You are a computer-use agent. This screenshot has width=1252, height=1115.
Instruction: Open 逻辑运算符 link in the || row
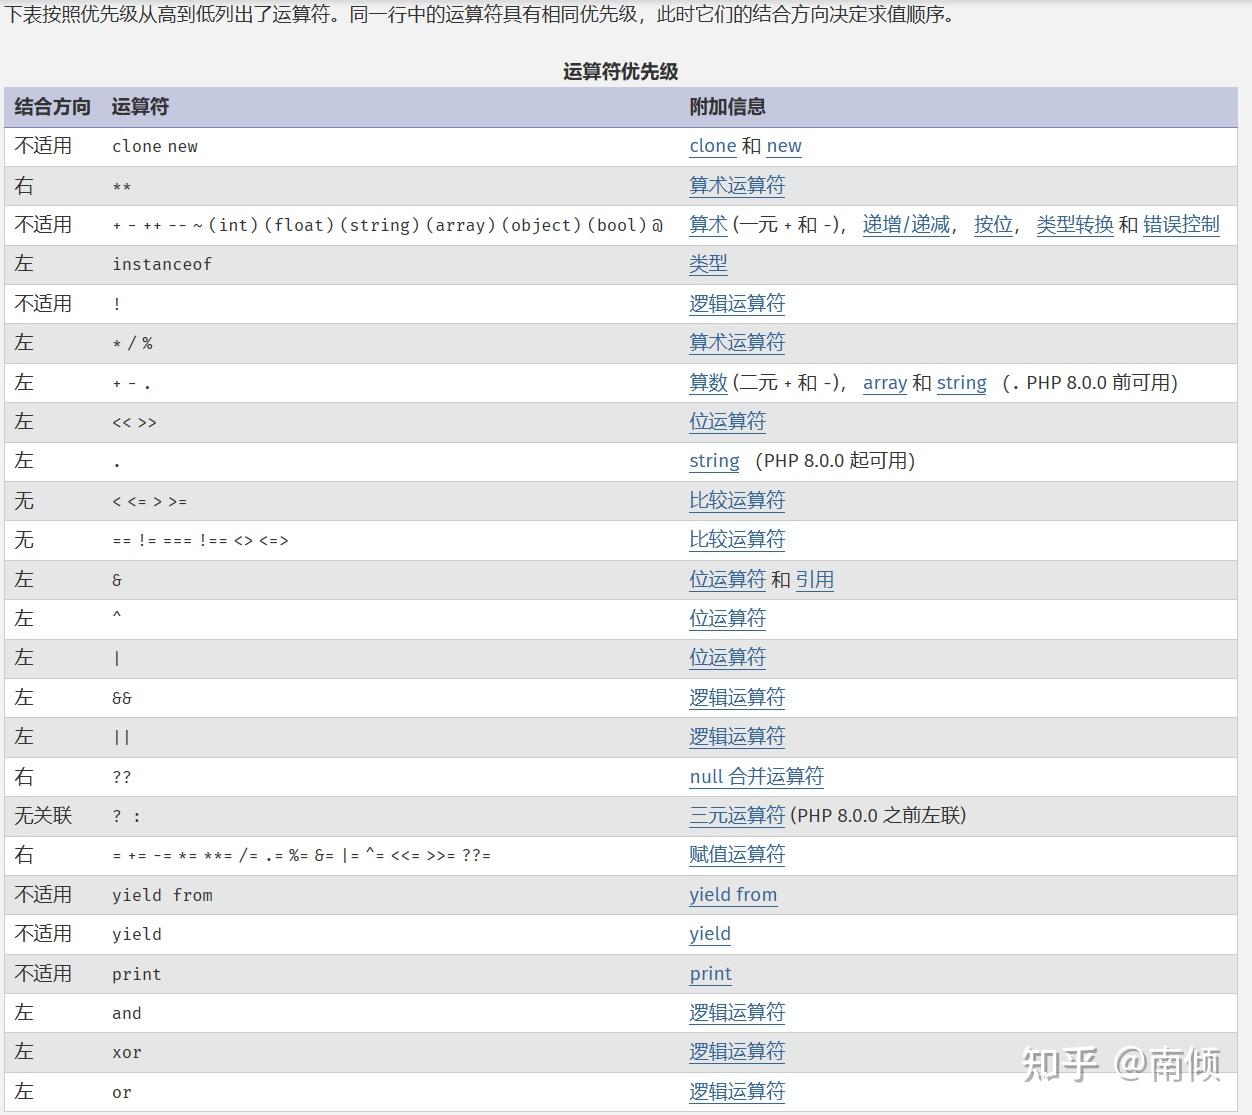click(x=737, y=737)
